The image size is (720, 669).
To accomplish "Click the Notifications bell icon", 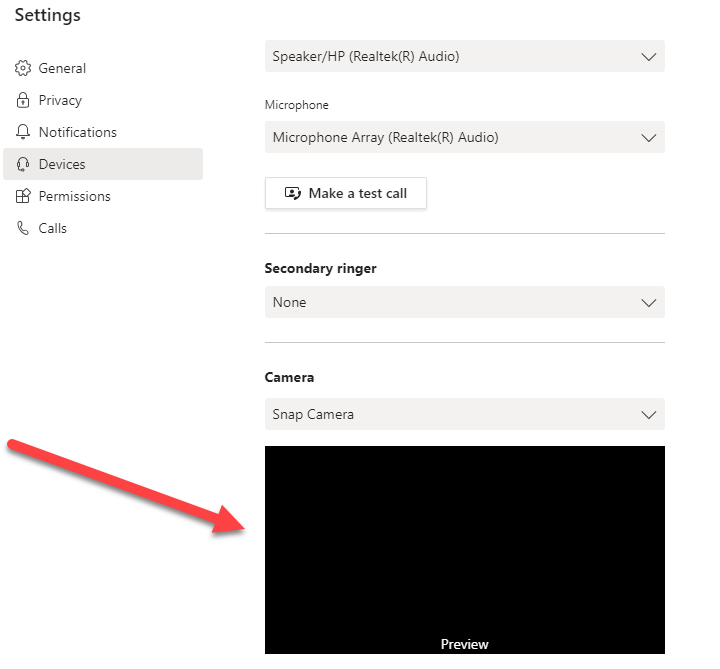I will pyautogui.click(x=22, y=132).
